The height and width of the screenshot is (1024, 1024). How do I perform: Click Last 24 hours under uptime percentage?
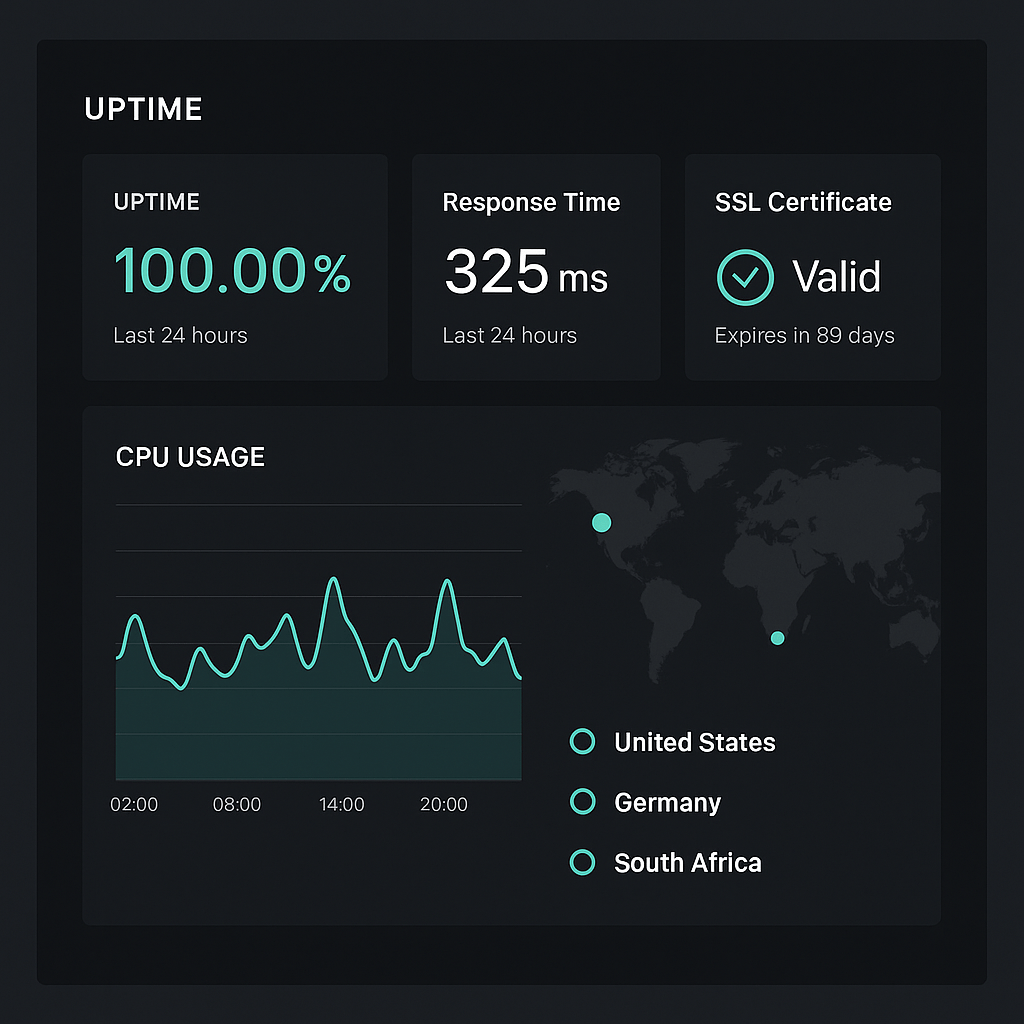pos(180,336)
